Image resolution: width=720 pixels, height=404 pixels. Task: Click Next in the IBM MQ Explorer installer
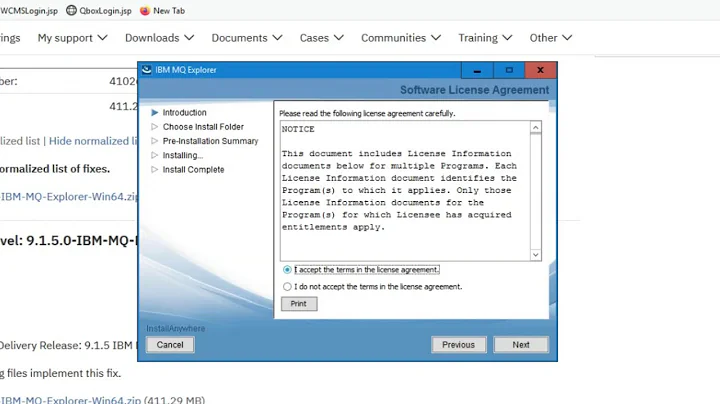[521, 345]
